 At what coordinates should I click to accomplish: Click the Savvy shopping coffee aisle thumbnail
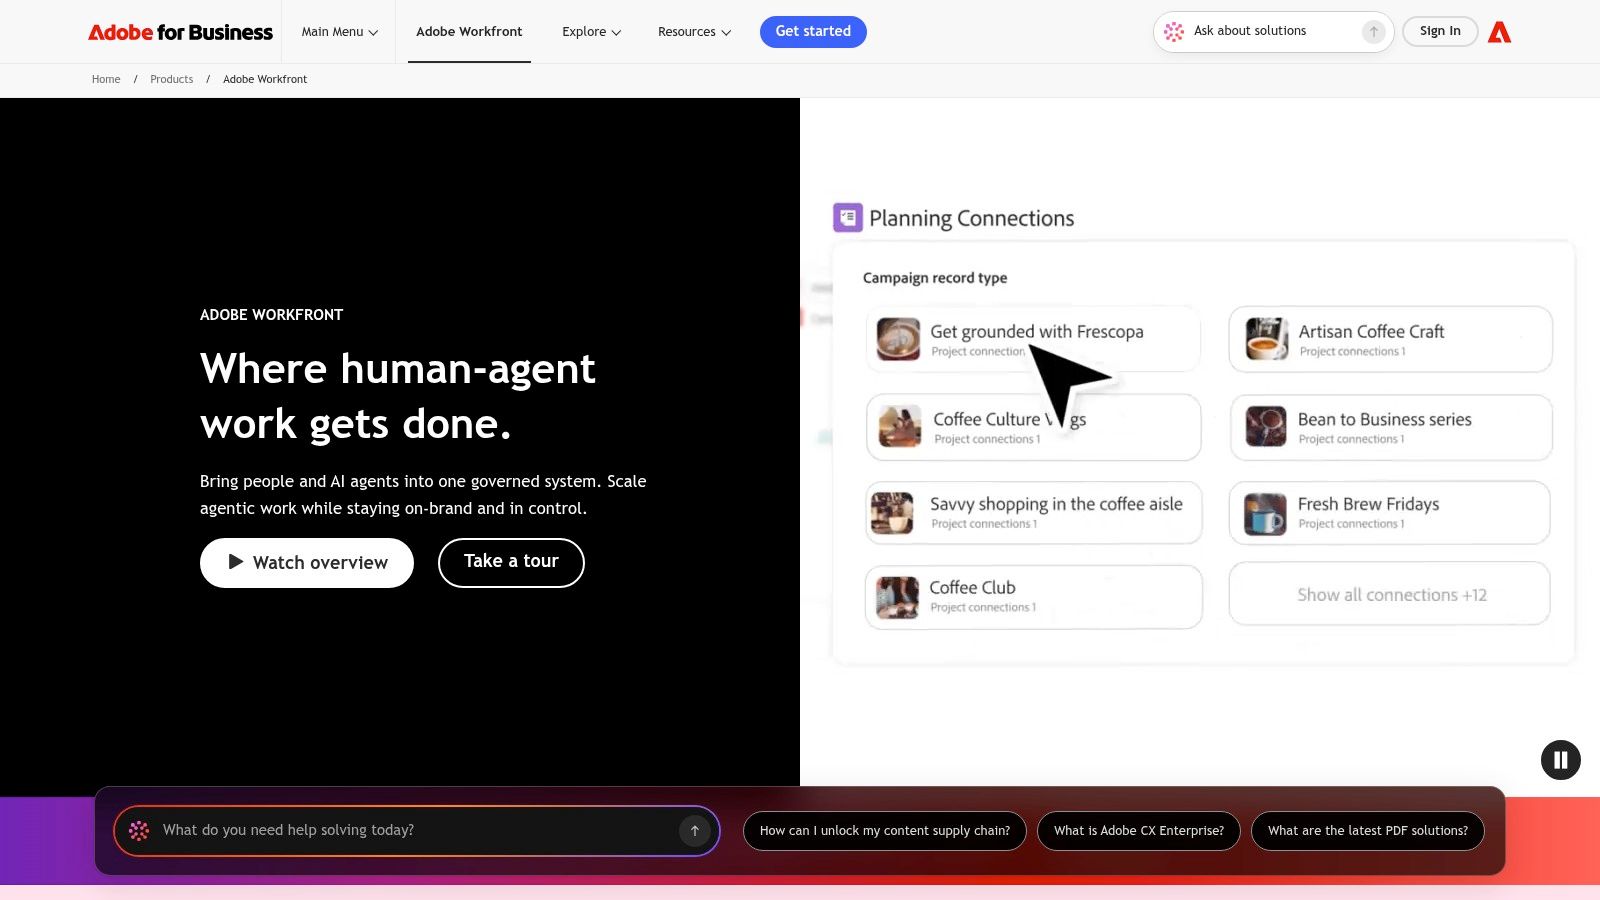pyautogui.click(x=892, y=513)
